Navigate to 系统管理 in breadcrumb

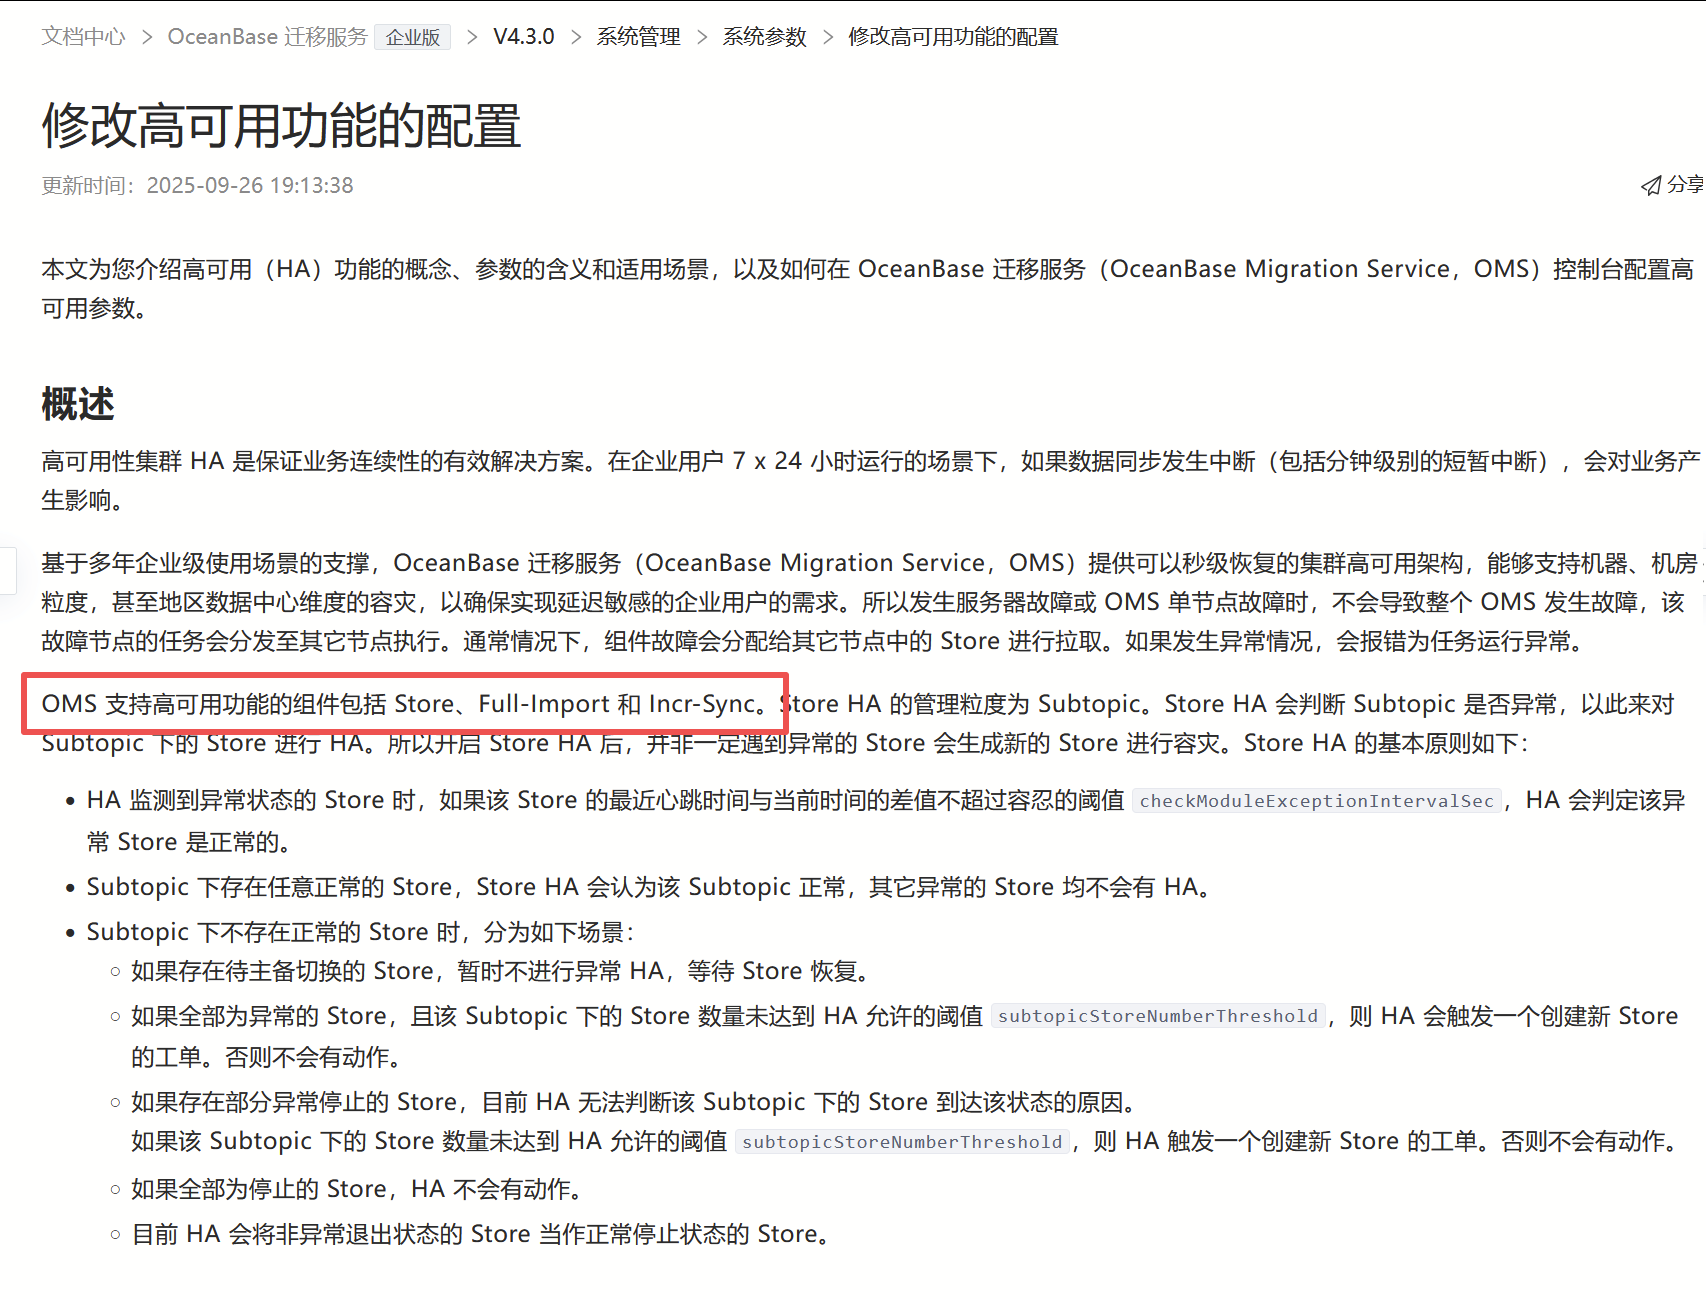[x=638, y=37]
